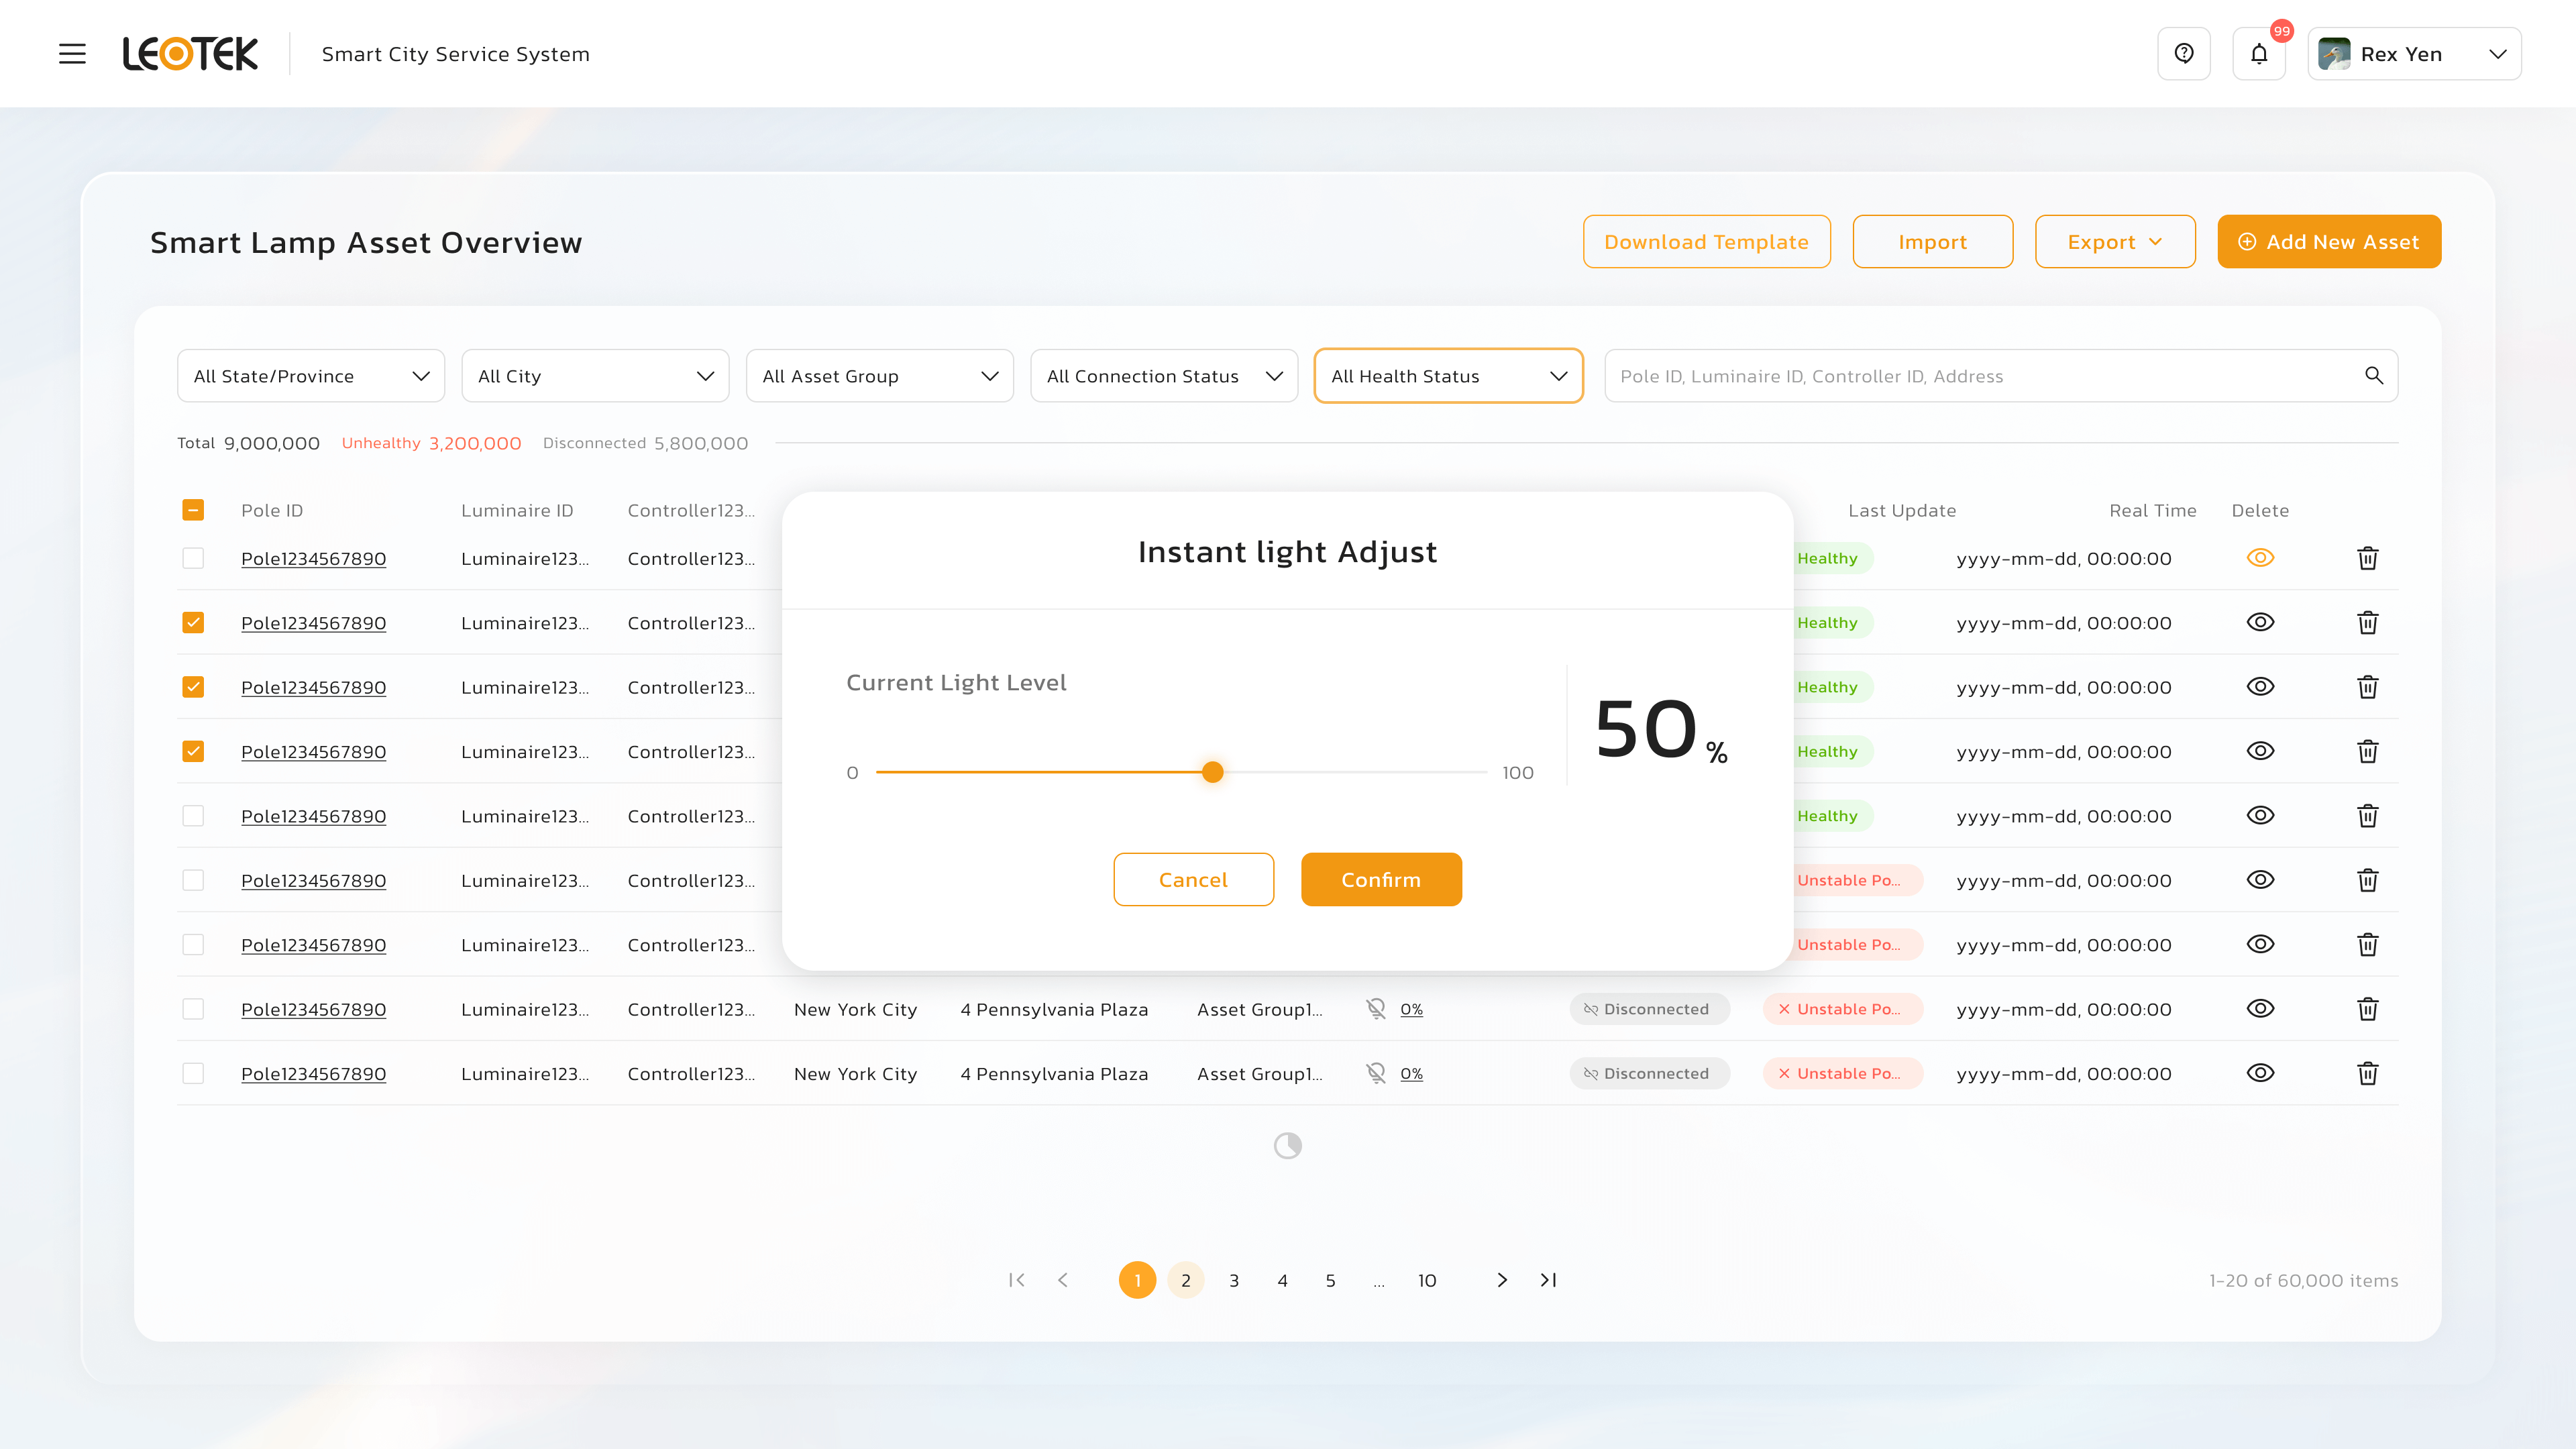This screenshot has height=1449, width=2576.
Task: Click the muted light icon in the last row
Action: [x=1376, y=1073]
